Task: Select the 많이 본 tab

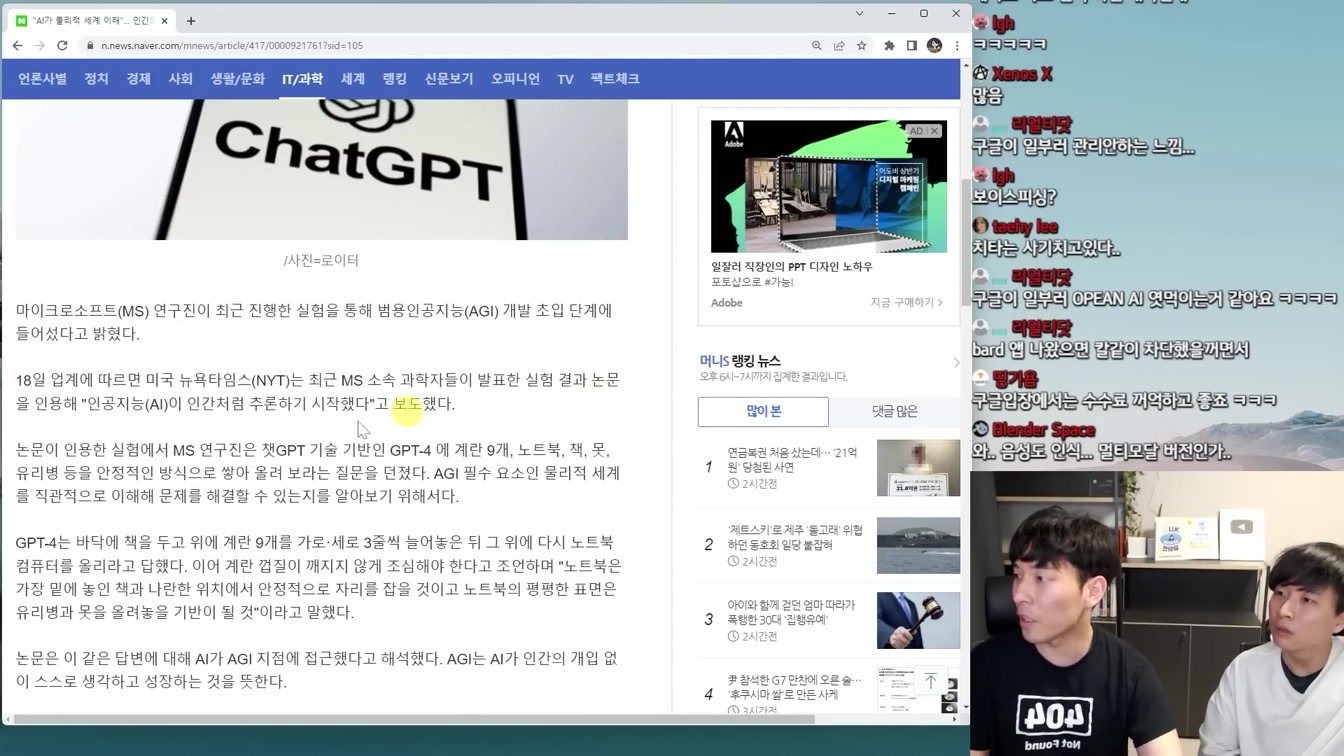Action: tap(763, 411)
